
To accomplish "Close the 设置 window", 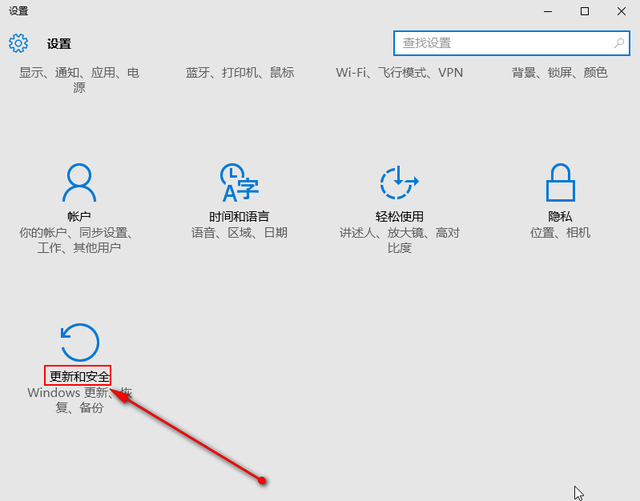I will [621, 11].
